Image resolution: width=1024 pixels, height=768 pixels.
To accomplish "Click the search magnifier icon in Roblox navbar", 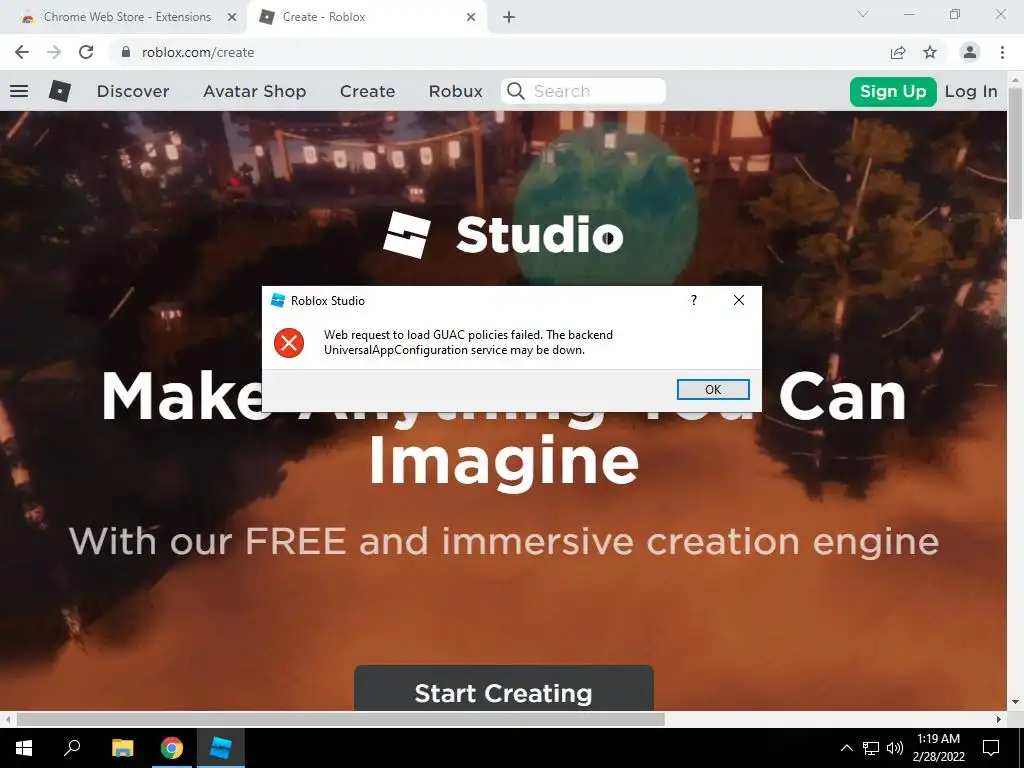I will click(x=516, y=91).
